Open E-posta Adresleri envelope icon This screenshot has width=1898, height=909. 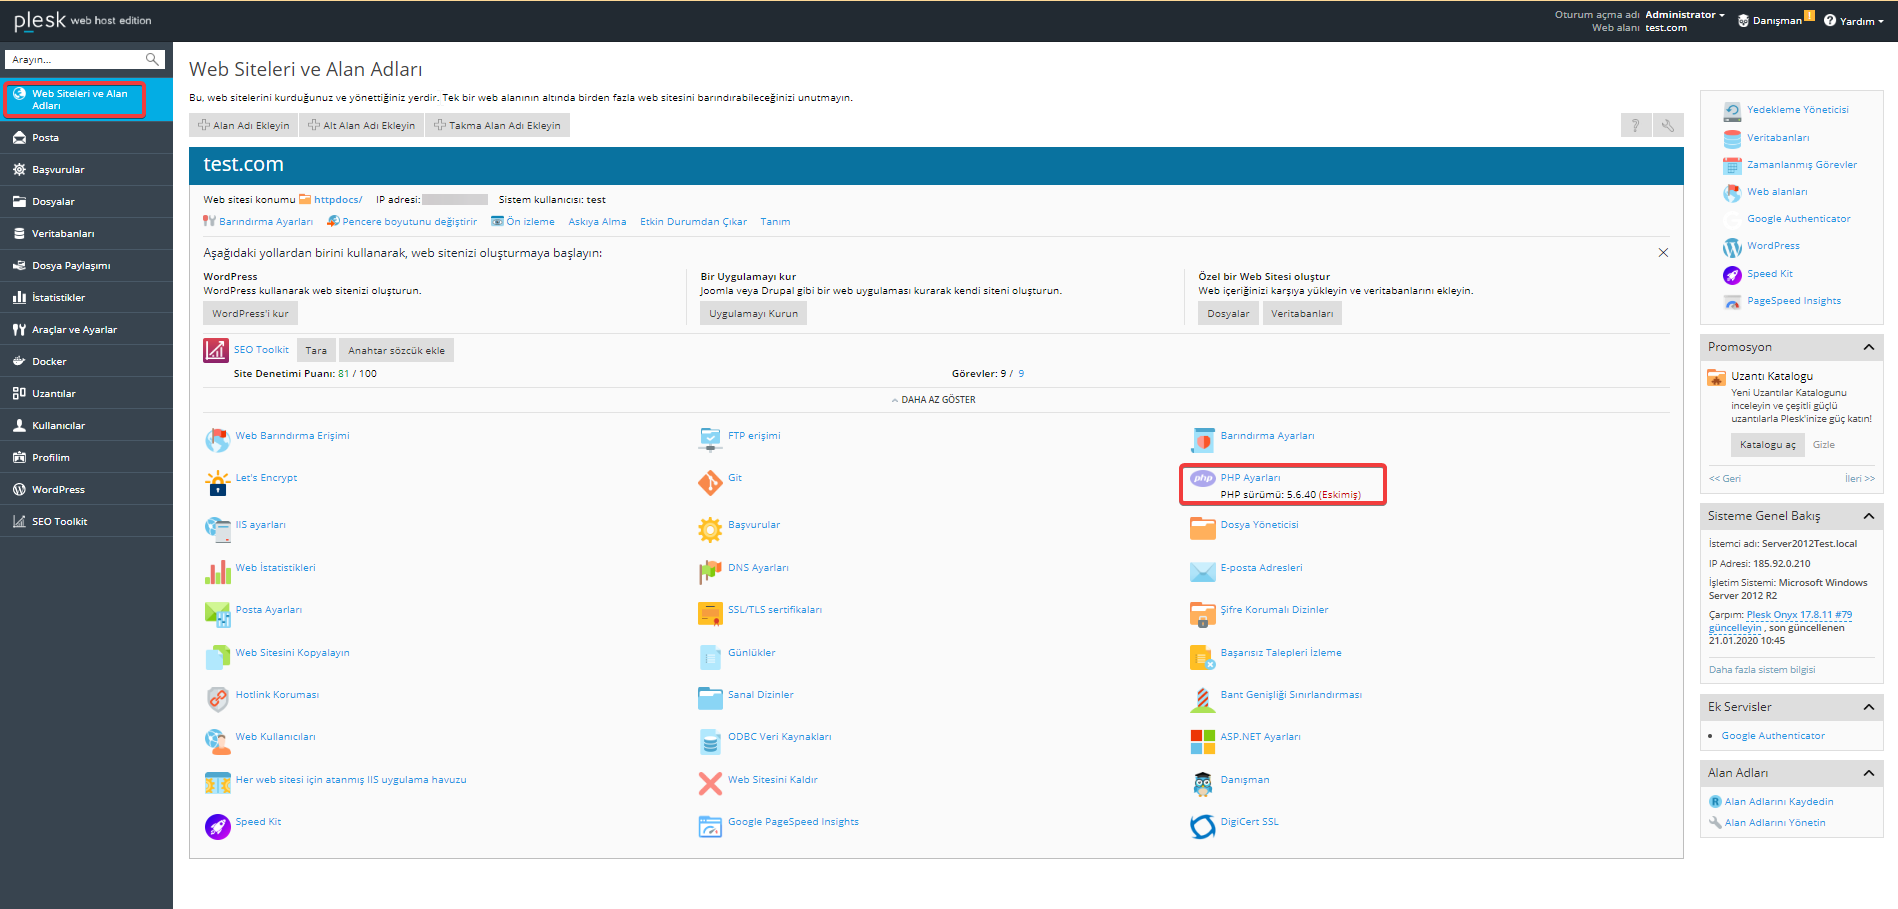click(1202, 572)
